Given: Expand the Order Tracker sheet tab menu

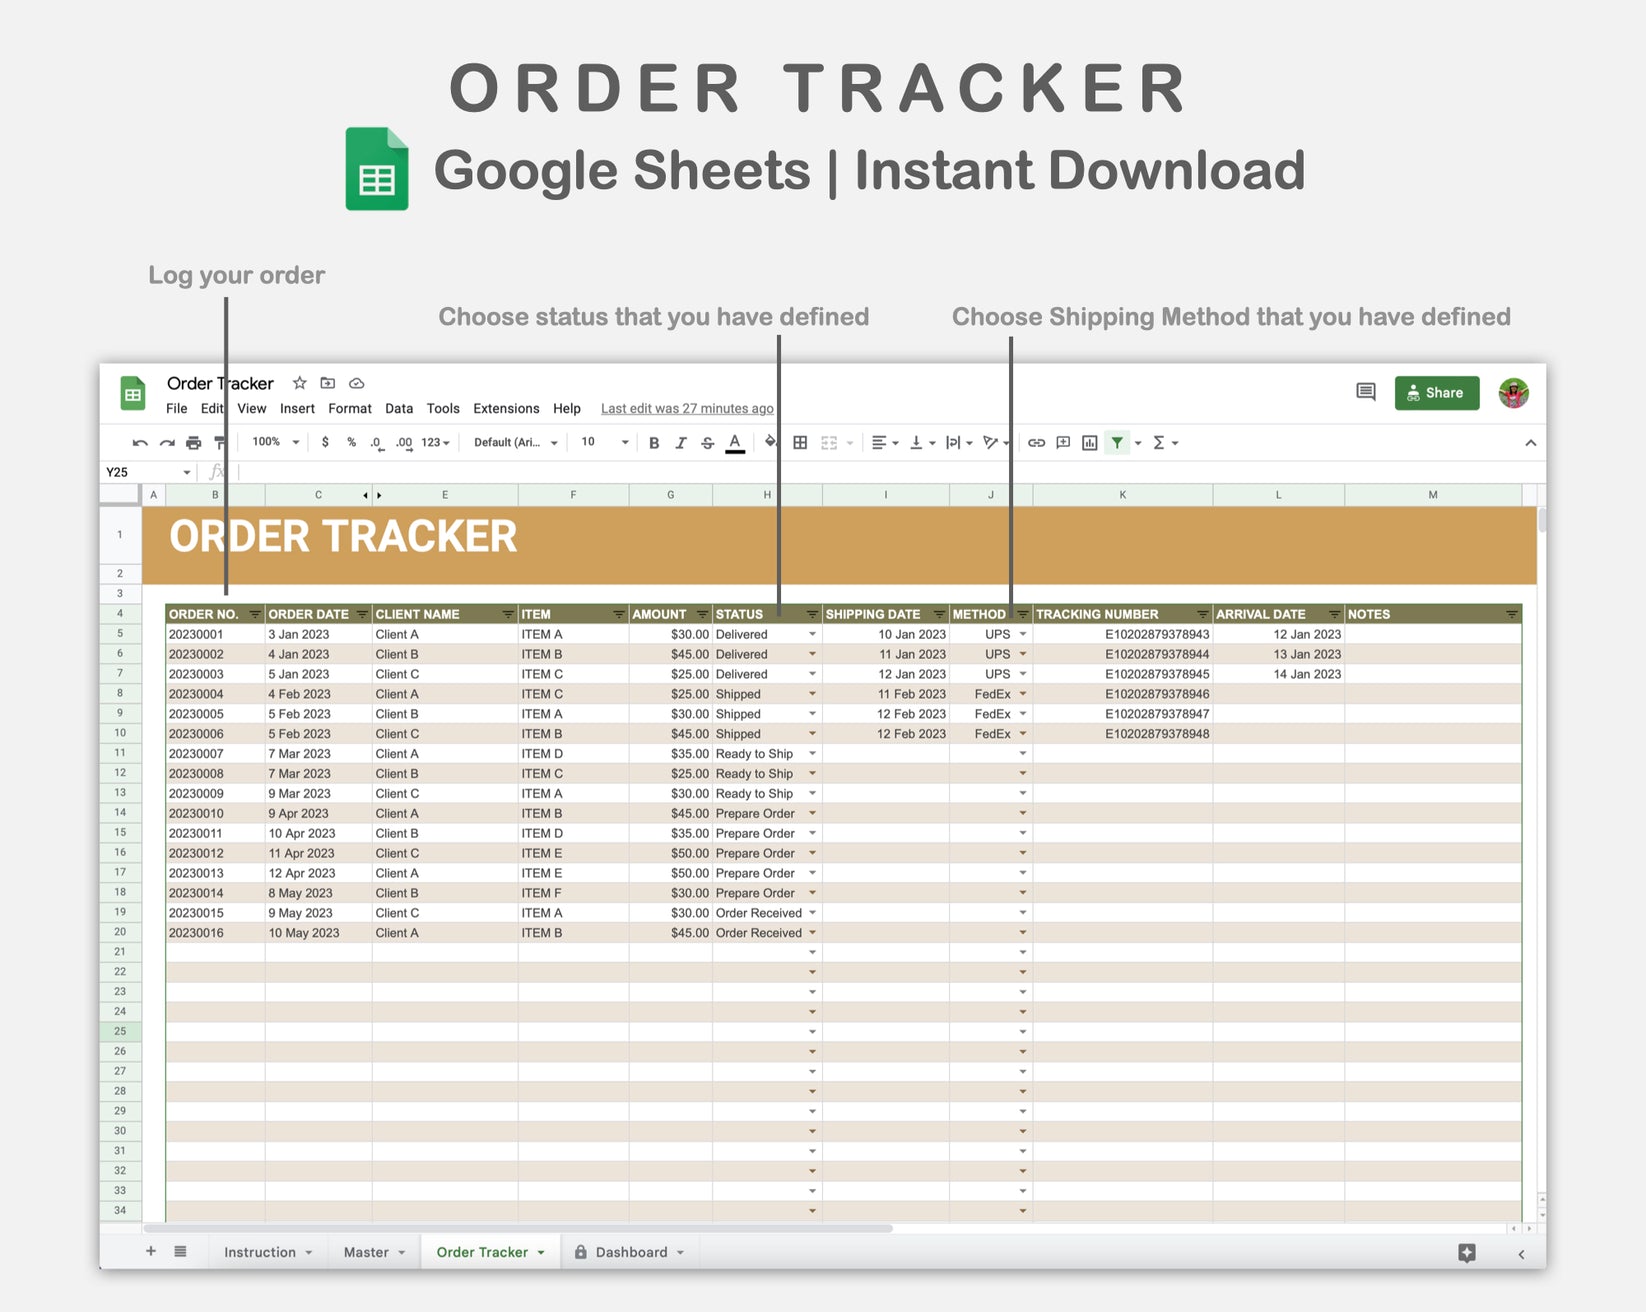Looking at the screenshot, I should (539, 1251).
